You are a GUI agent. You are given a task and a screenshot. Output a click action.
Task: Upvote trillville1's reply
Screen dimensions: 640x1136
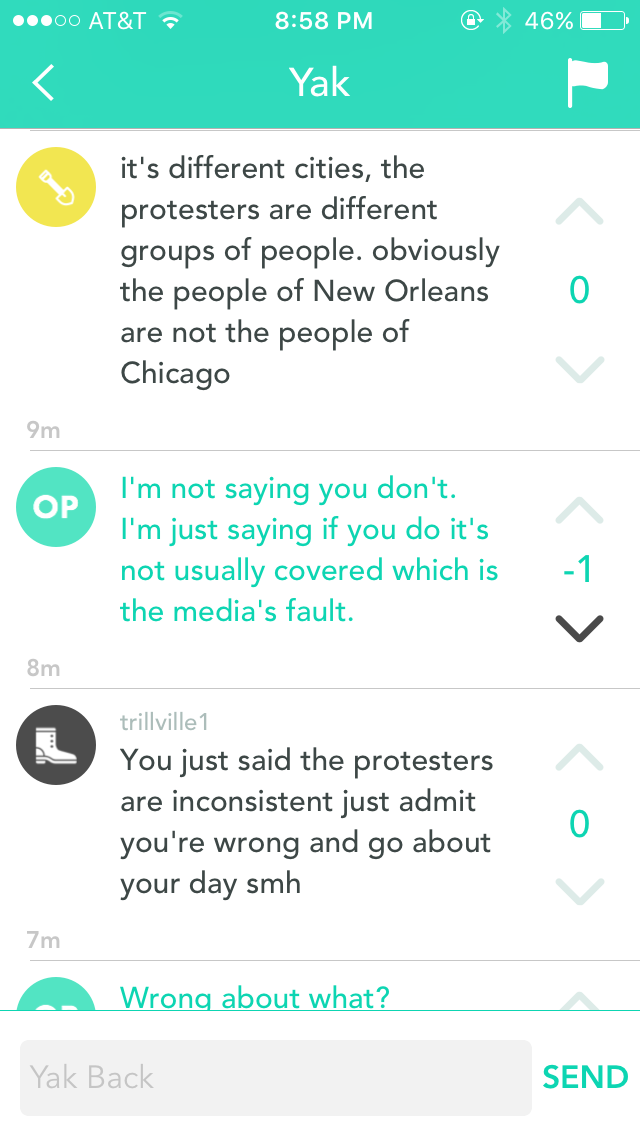pos(579,757)
